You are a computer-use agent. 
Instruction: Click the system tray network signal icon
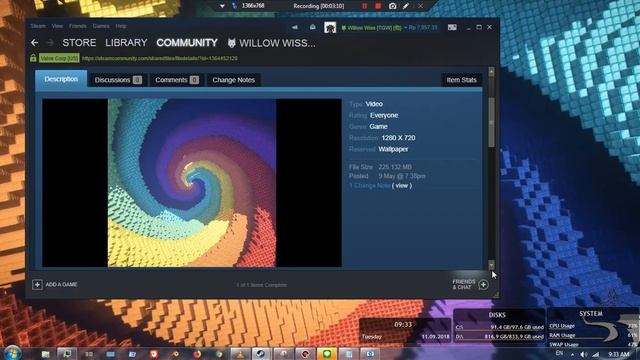coord(596,354)
